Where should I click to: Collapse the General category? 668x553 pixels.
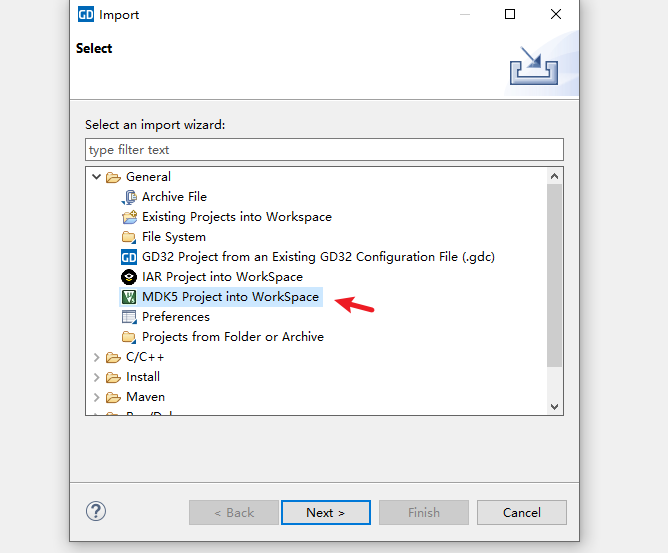(97, 176)
